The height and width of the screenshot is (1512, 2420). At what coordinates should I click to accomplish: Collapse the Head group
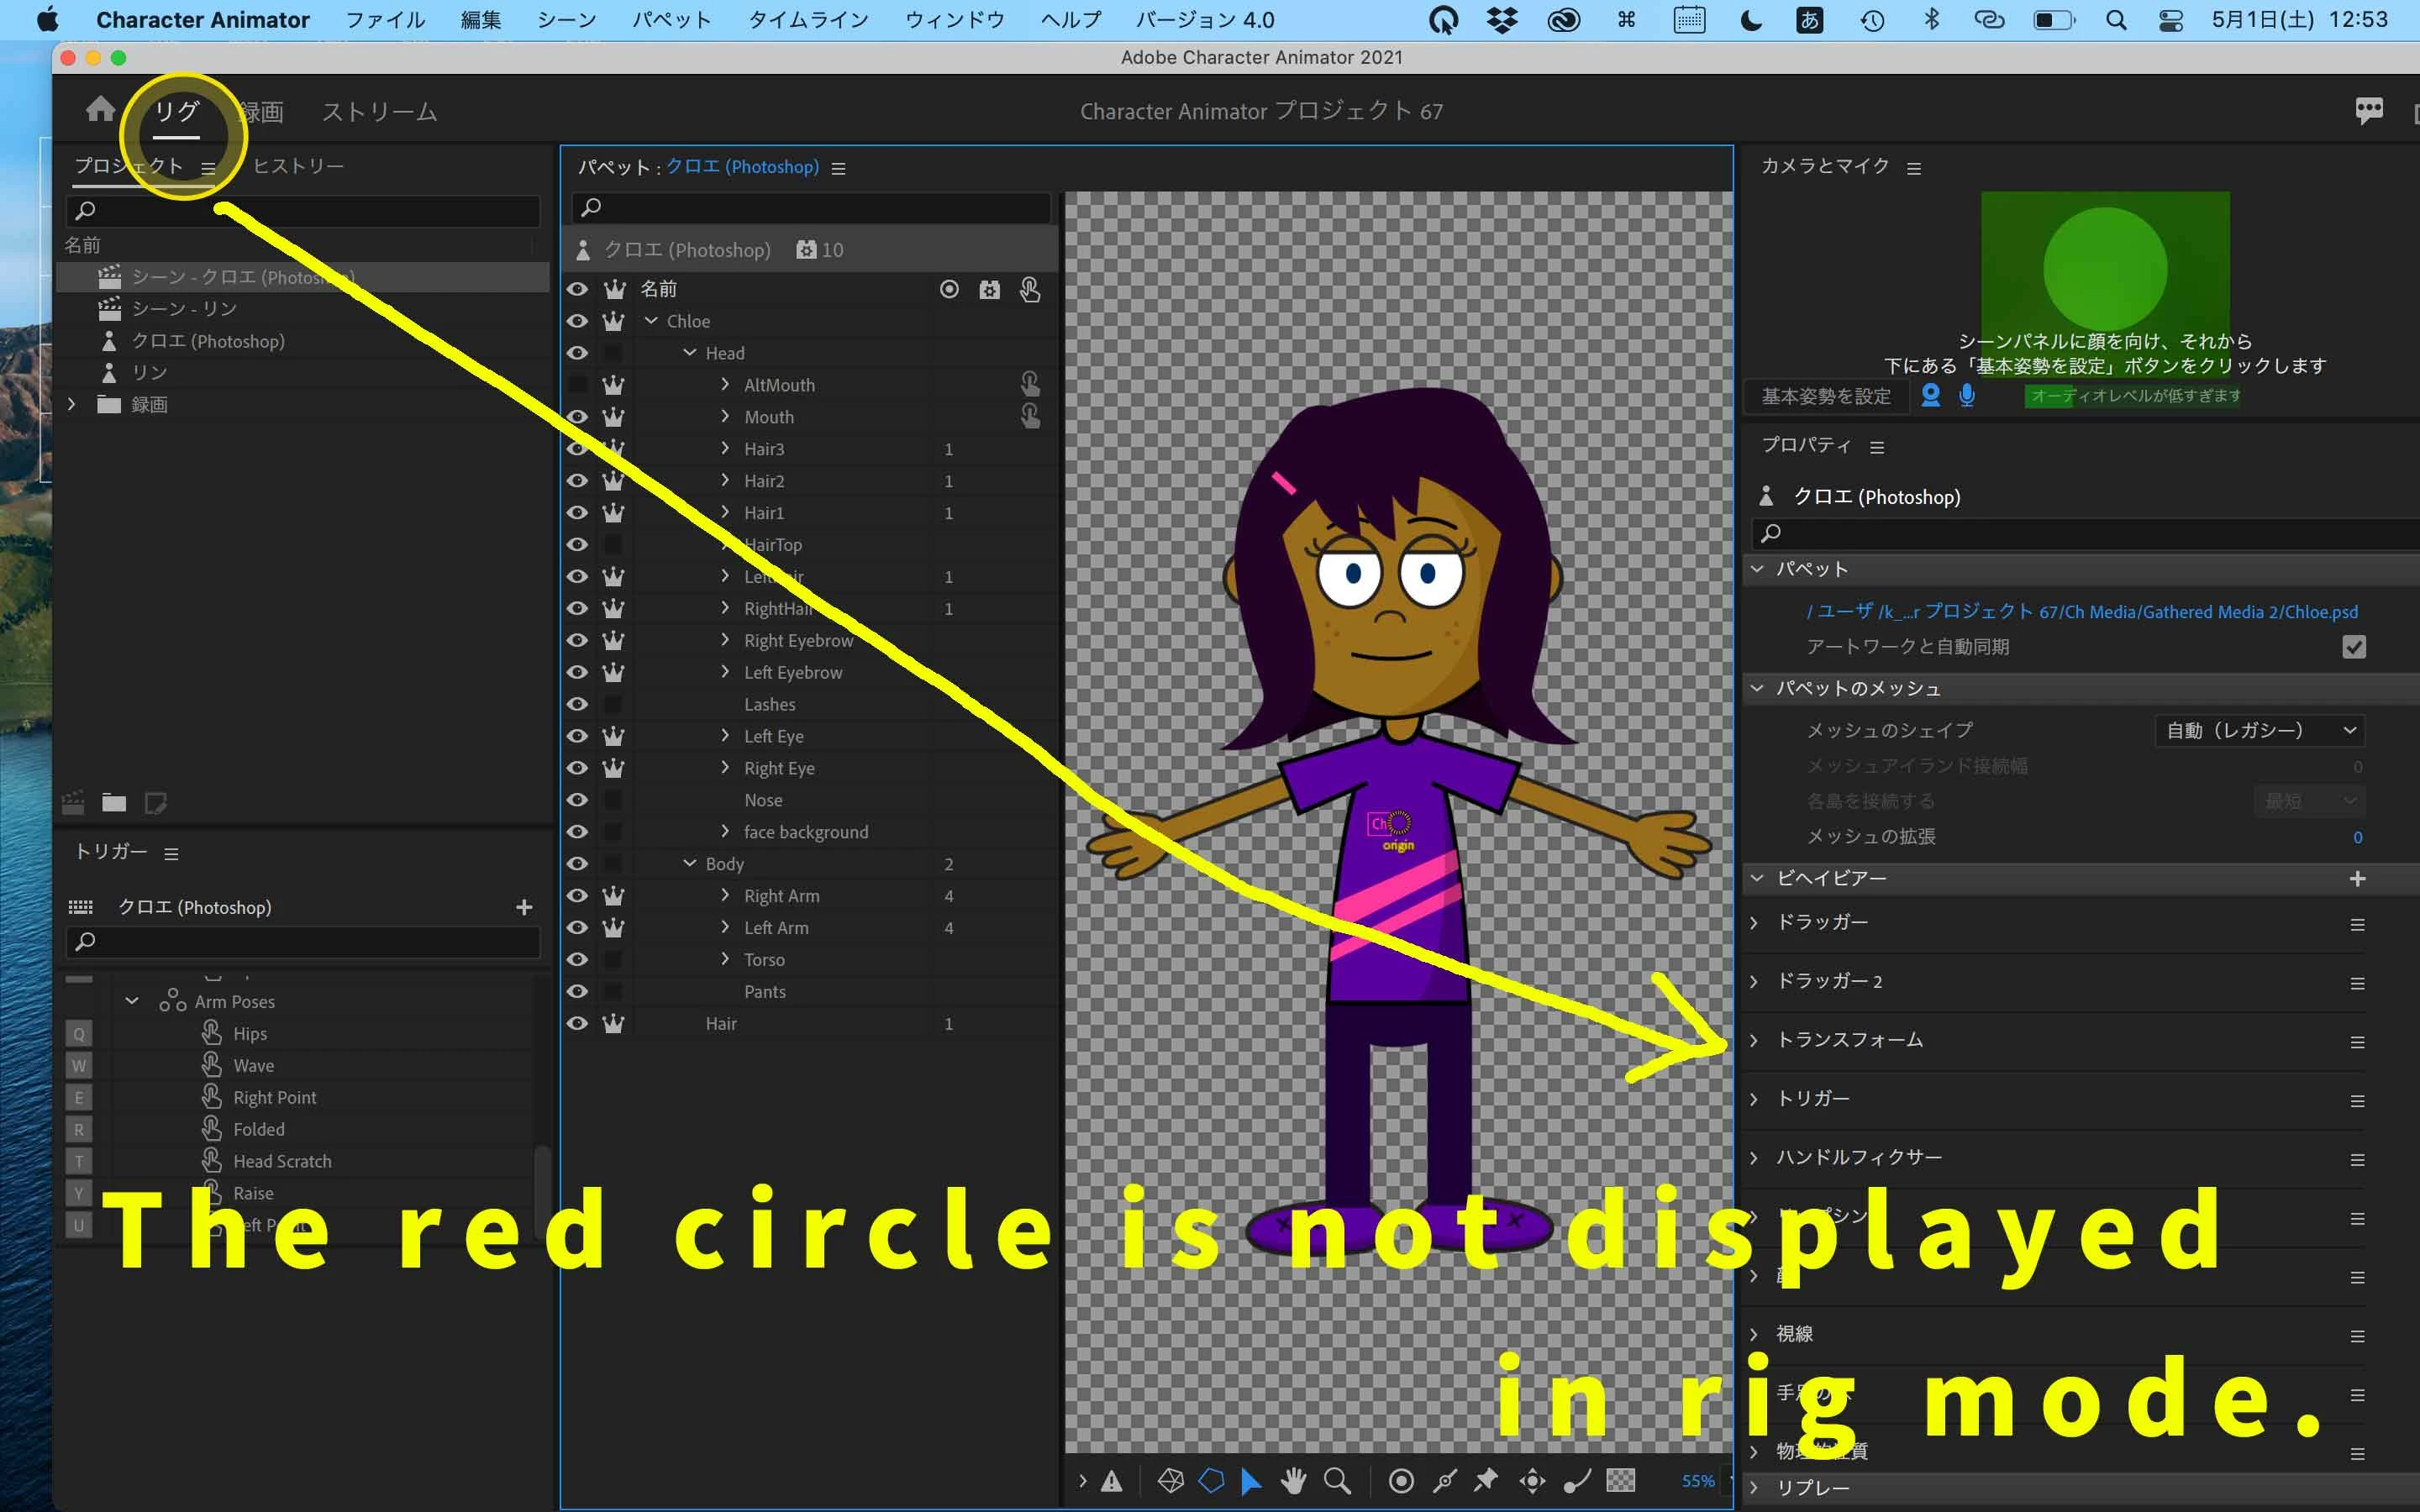click(689, 353)
